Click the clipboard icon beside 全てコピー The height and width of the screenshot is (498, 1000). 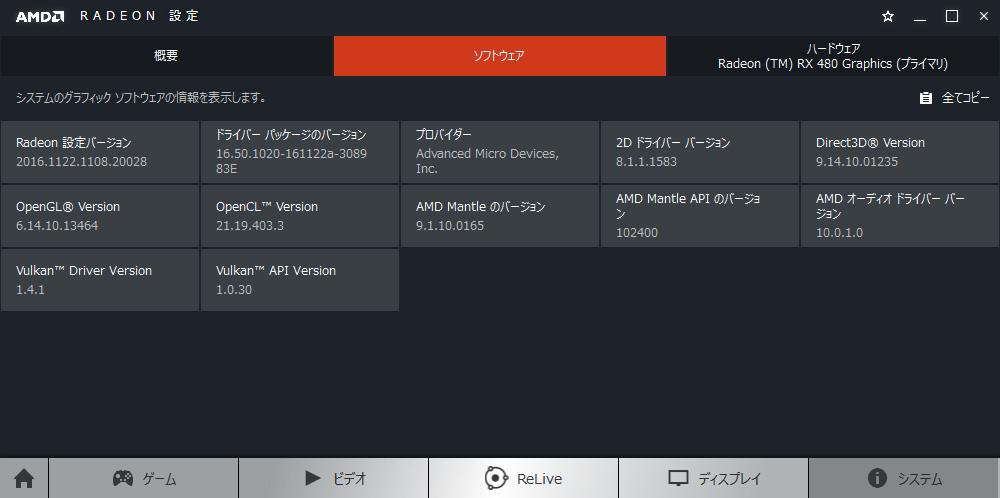tap(925, 98)
